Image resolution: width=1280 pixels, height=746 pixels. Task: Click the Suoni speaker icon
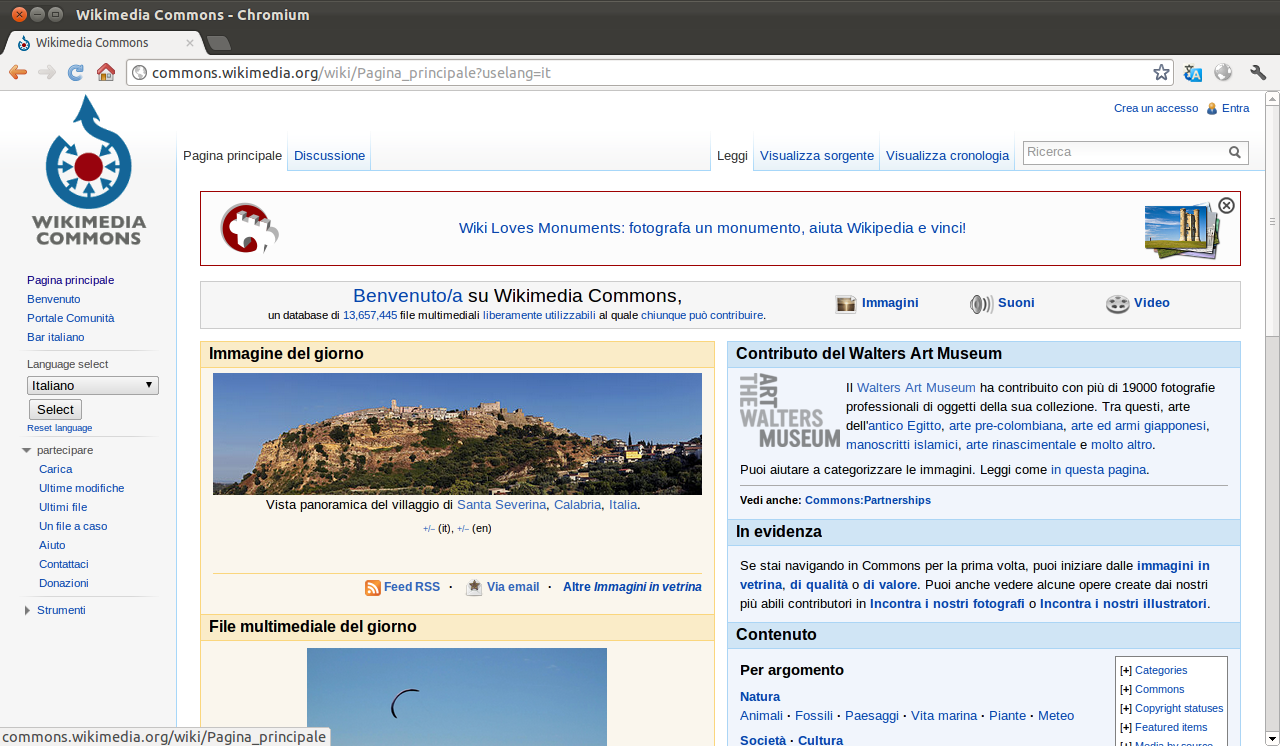click(981, 304)
